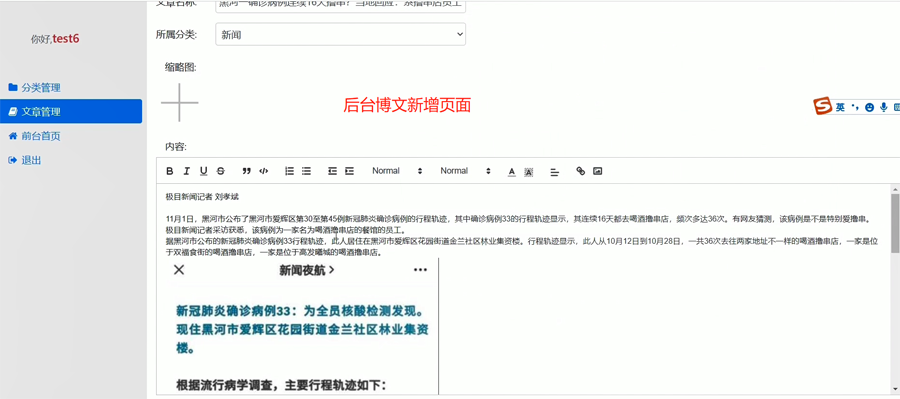Viewport: 900px width, 399px height.
Task: Click the editor vertical scrollbar thumb
Action: (895, 223)
